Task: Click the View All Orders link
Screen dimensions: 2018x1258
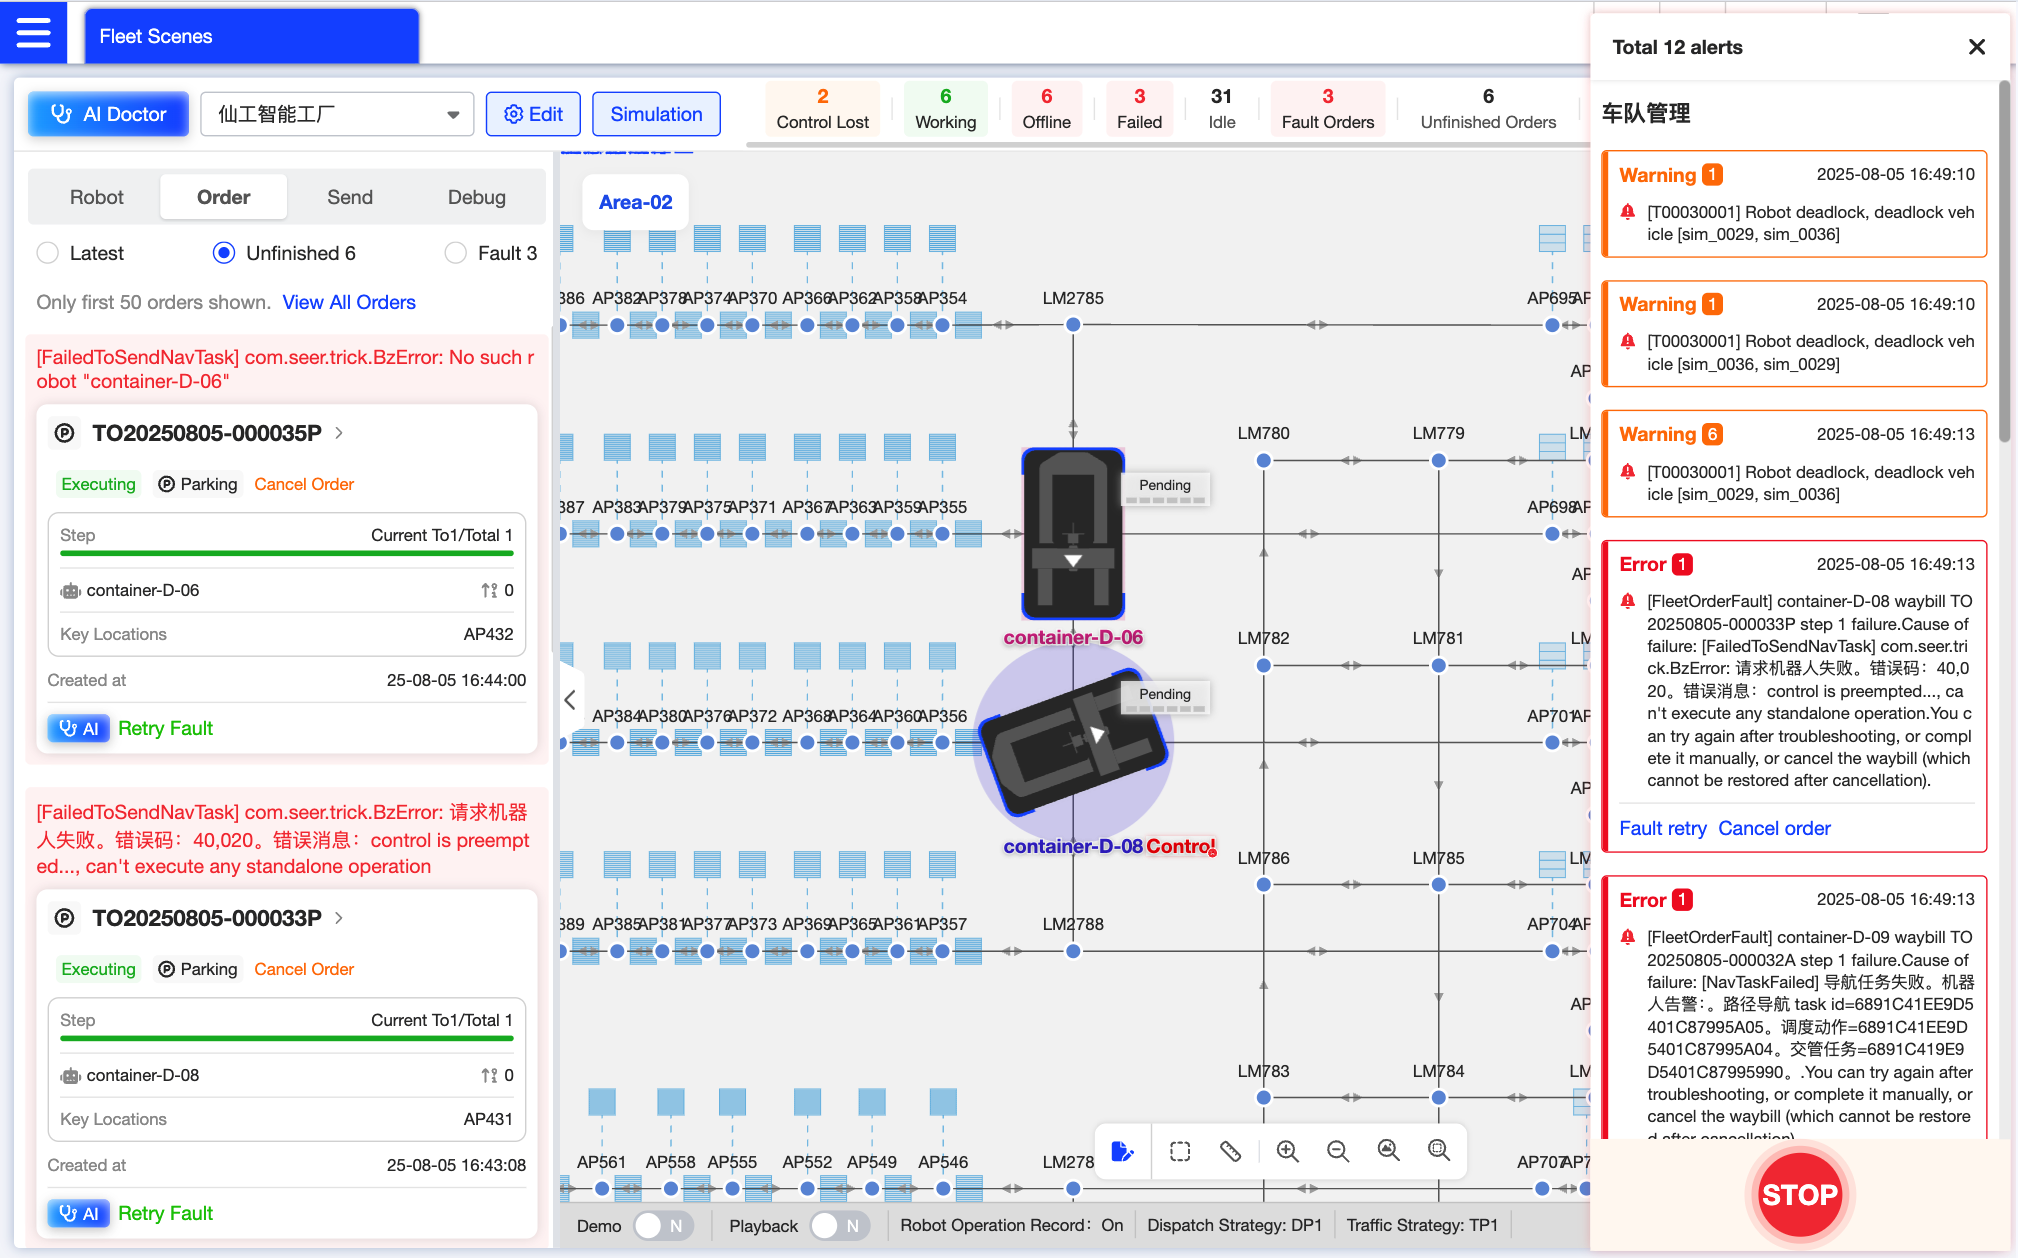Action: click(348, 302)
